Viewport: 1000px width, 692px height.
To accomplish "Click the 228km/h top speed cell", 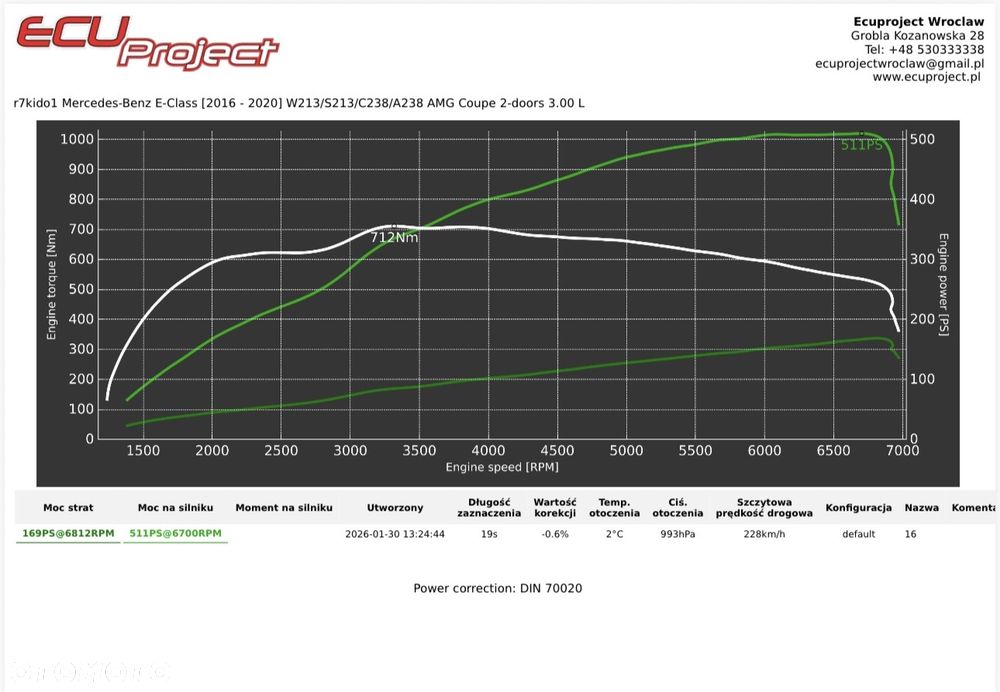I will pos(764,534).
